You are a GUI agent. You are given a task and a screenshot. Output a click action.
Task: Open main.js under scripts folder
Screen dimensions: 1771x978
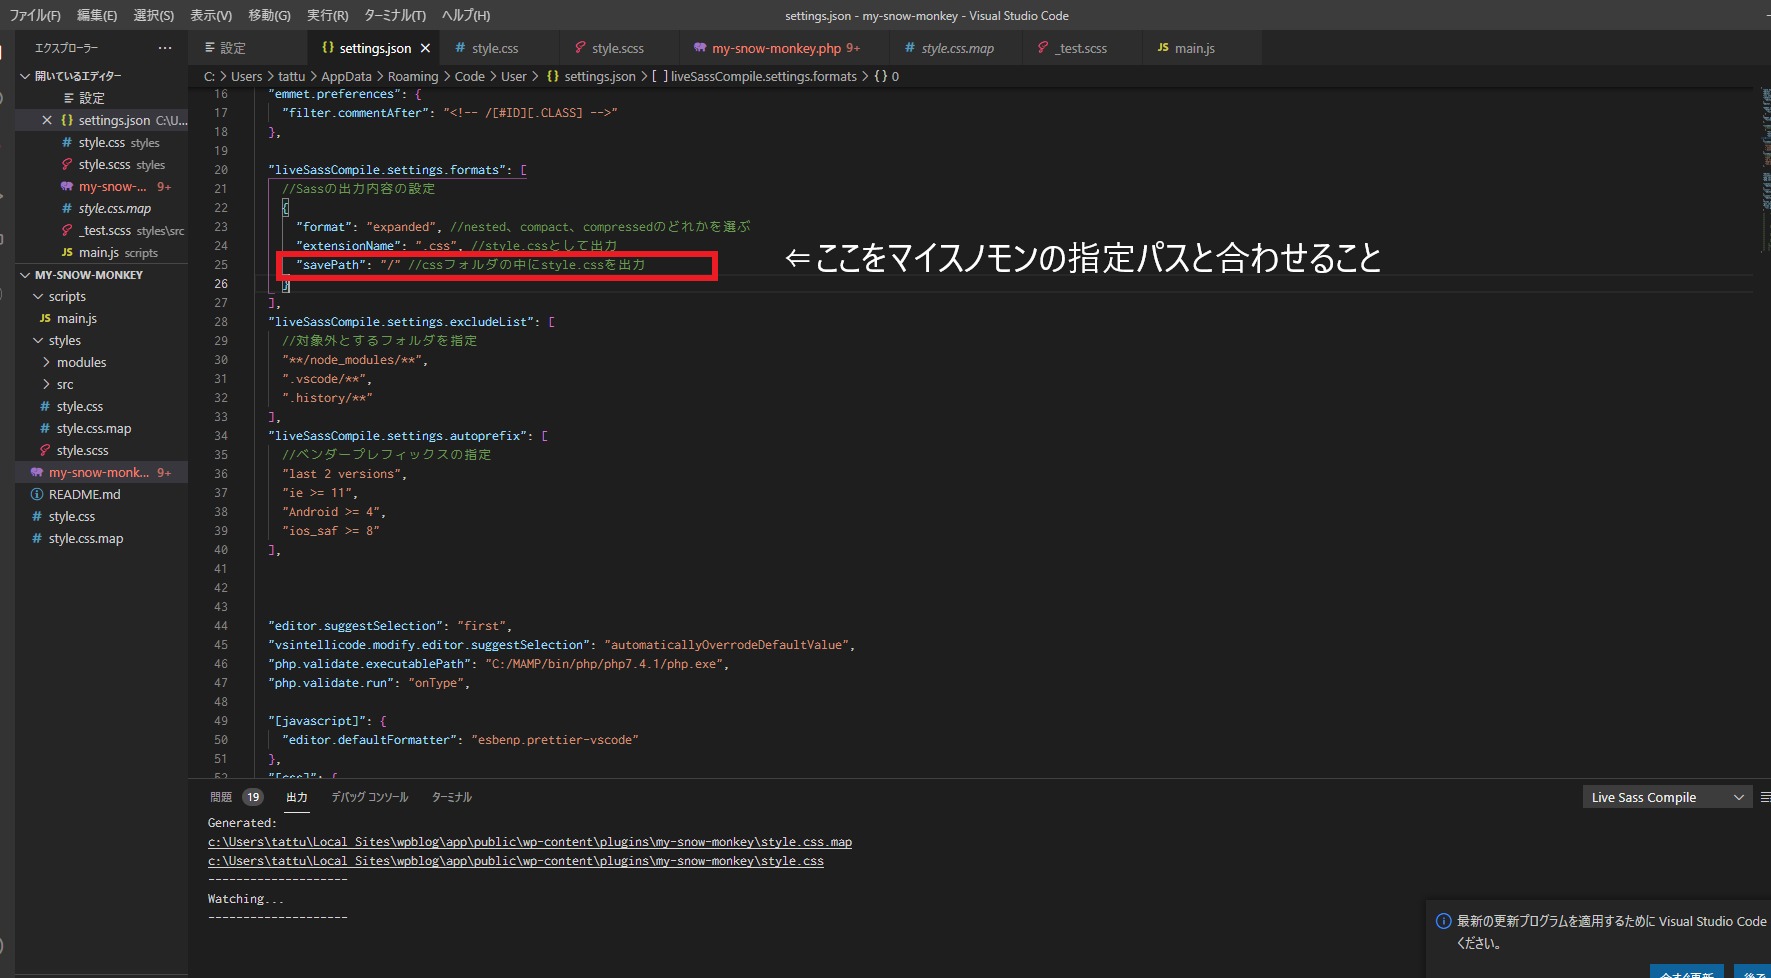[102, 318]
